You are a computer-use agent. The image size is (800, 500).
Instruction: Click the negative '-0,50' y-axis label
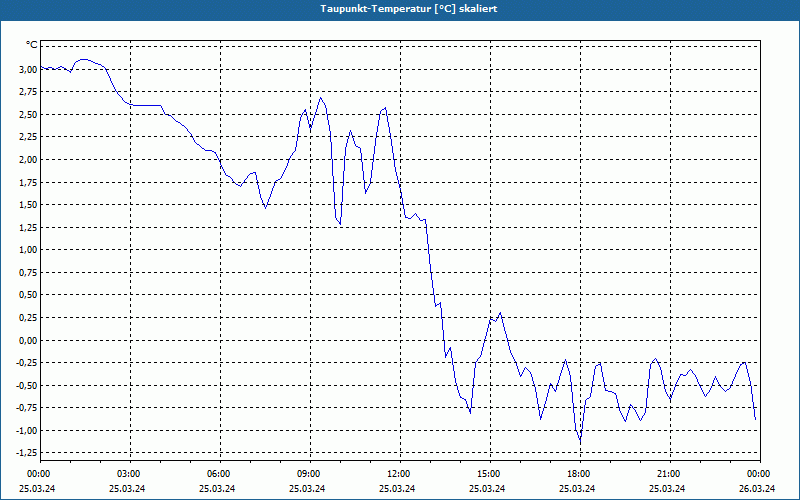click(x=27, y=385)
